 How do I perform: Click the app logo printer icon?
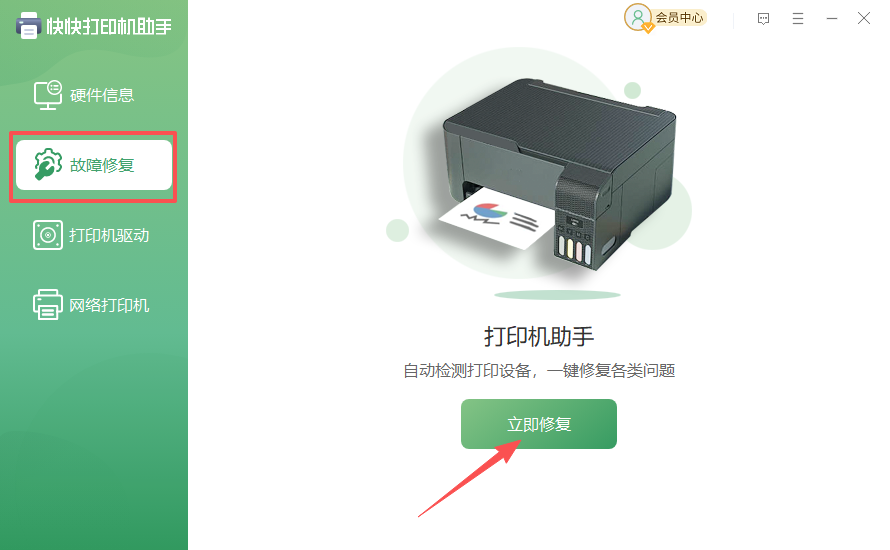click(28, 26)
